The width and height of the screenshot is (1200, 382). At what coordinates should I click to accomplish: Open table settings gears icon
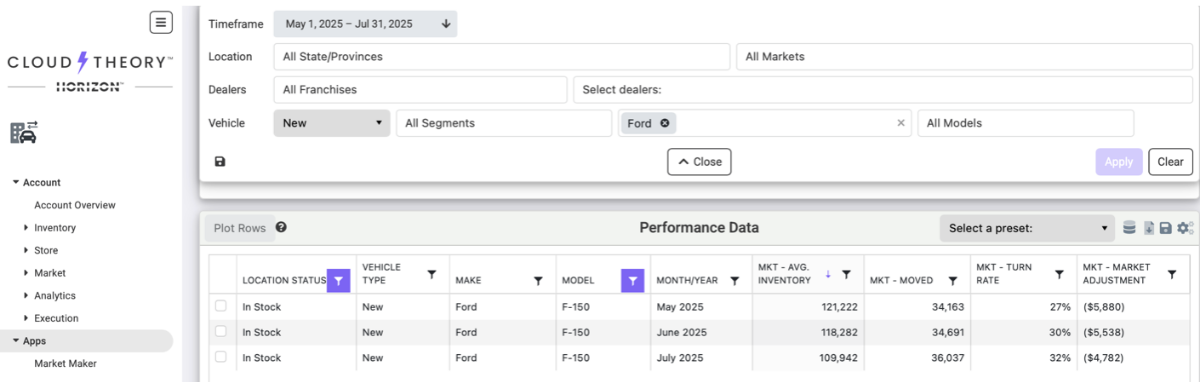click(1185, 228)
